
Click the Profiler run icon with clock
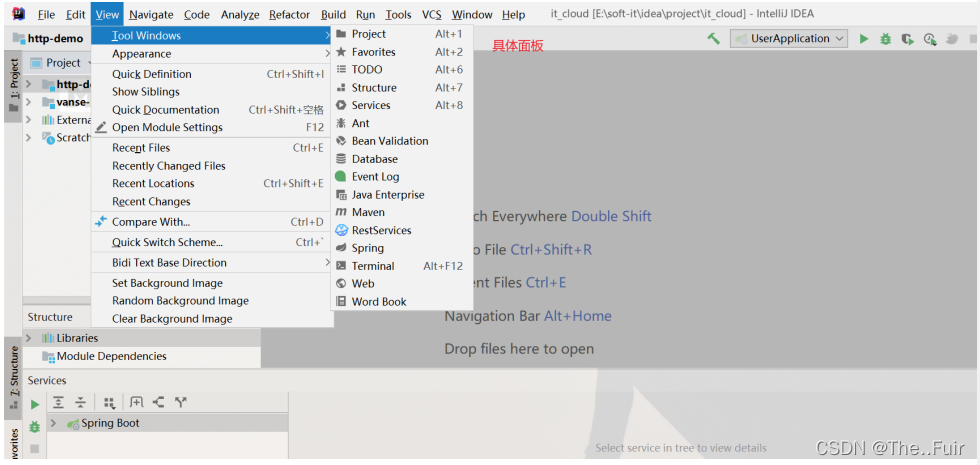click(x=930, y=39)
